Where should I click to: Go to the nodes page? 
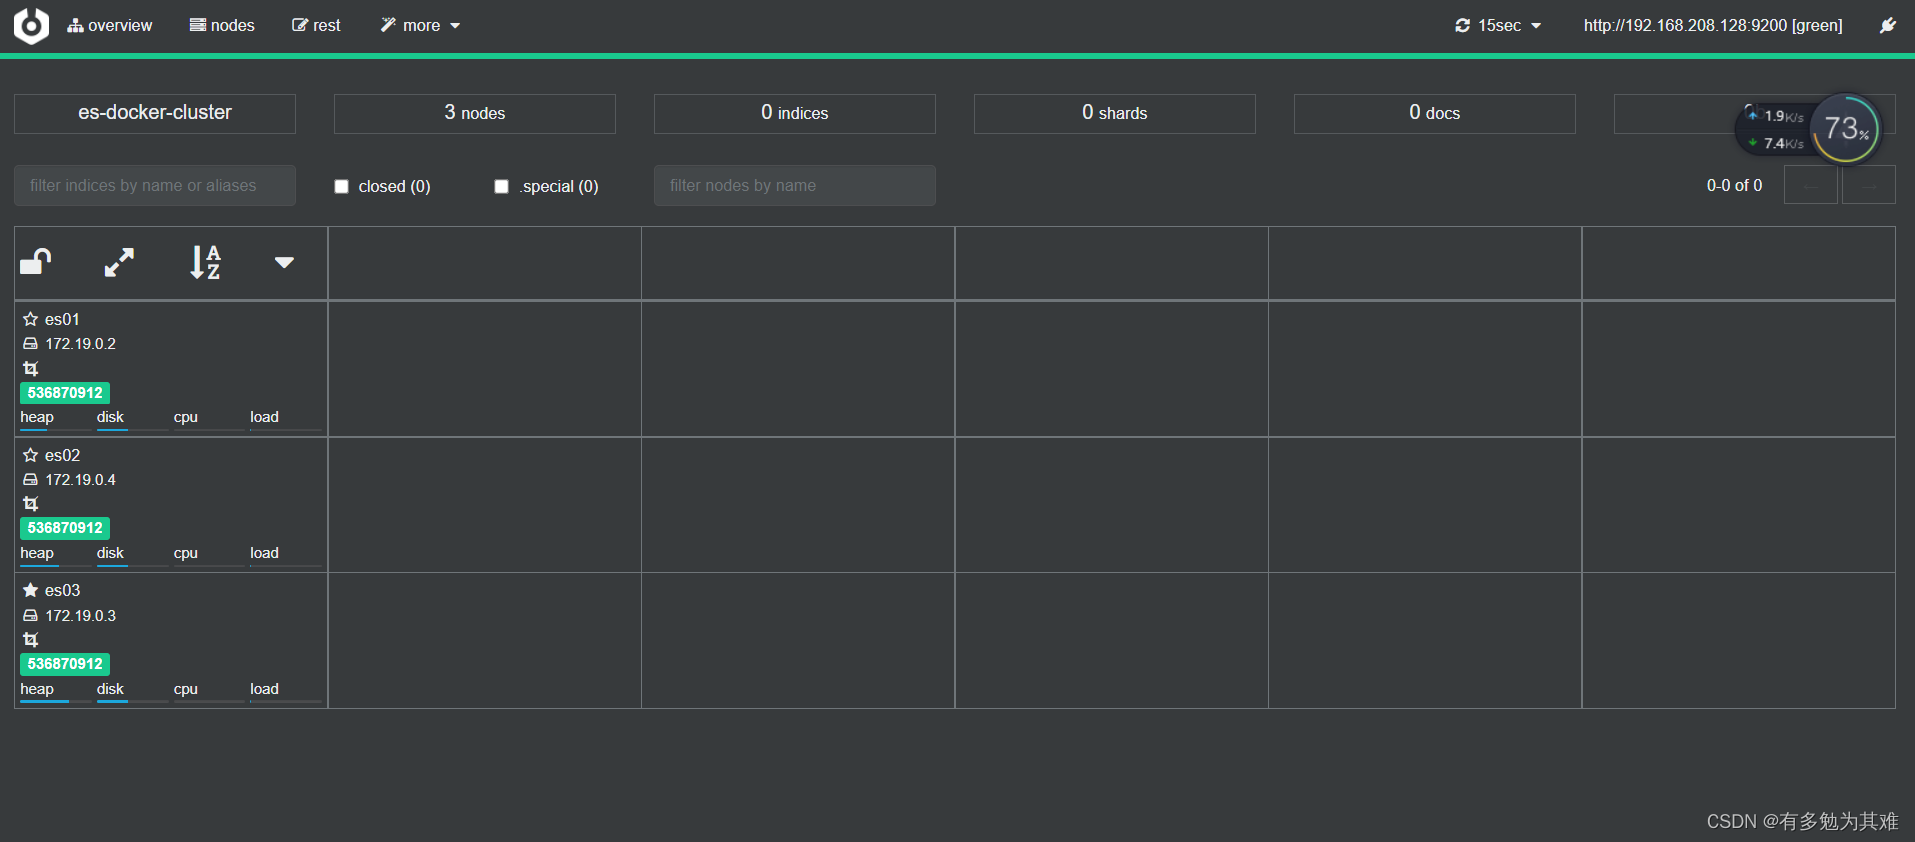pyautogui.click(x=222, y=26)
